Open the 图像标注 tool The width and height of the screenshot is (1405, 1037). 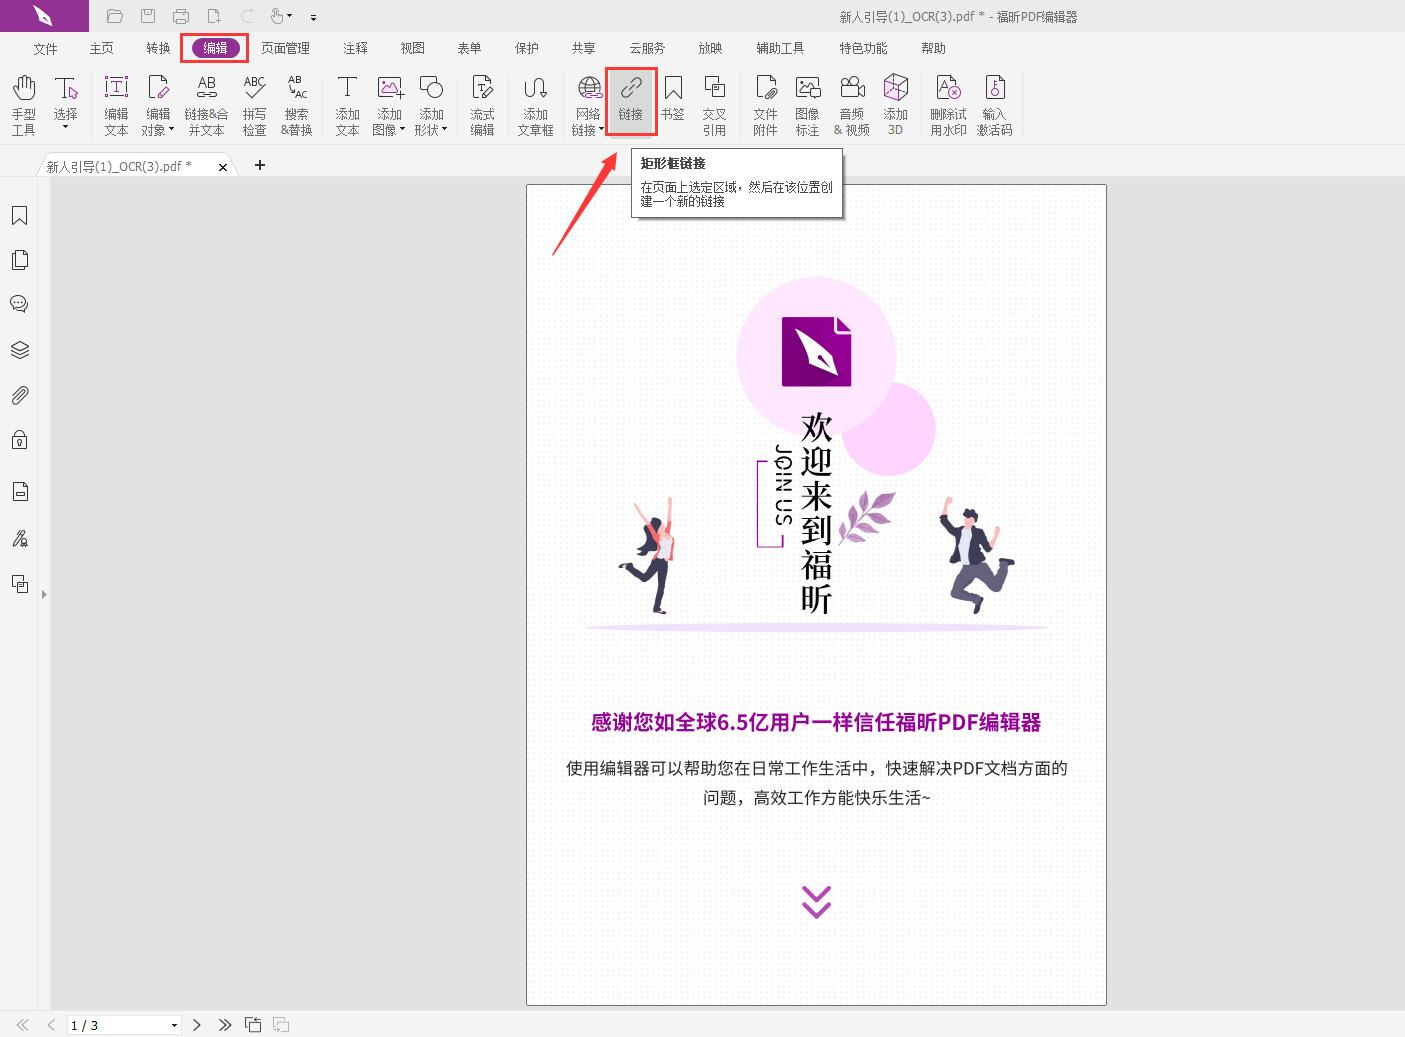pyautogui.click(x=808, y=103)
